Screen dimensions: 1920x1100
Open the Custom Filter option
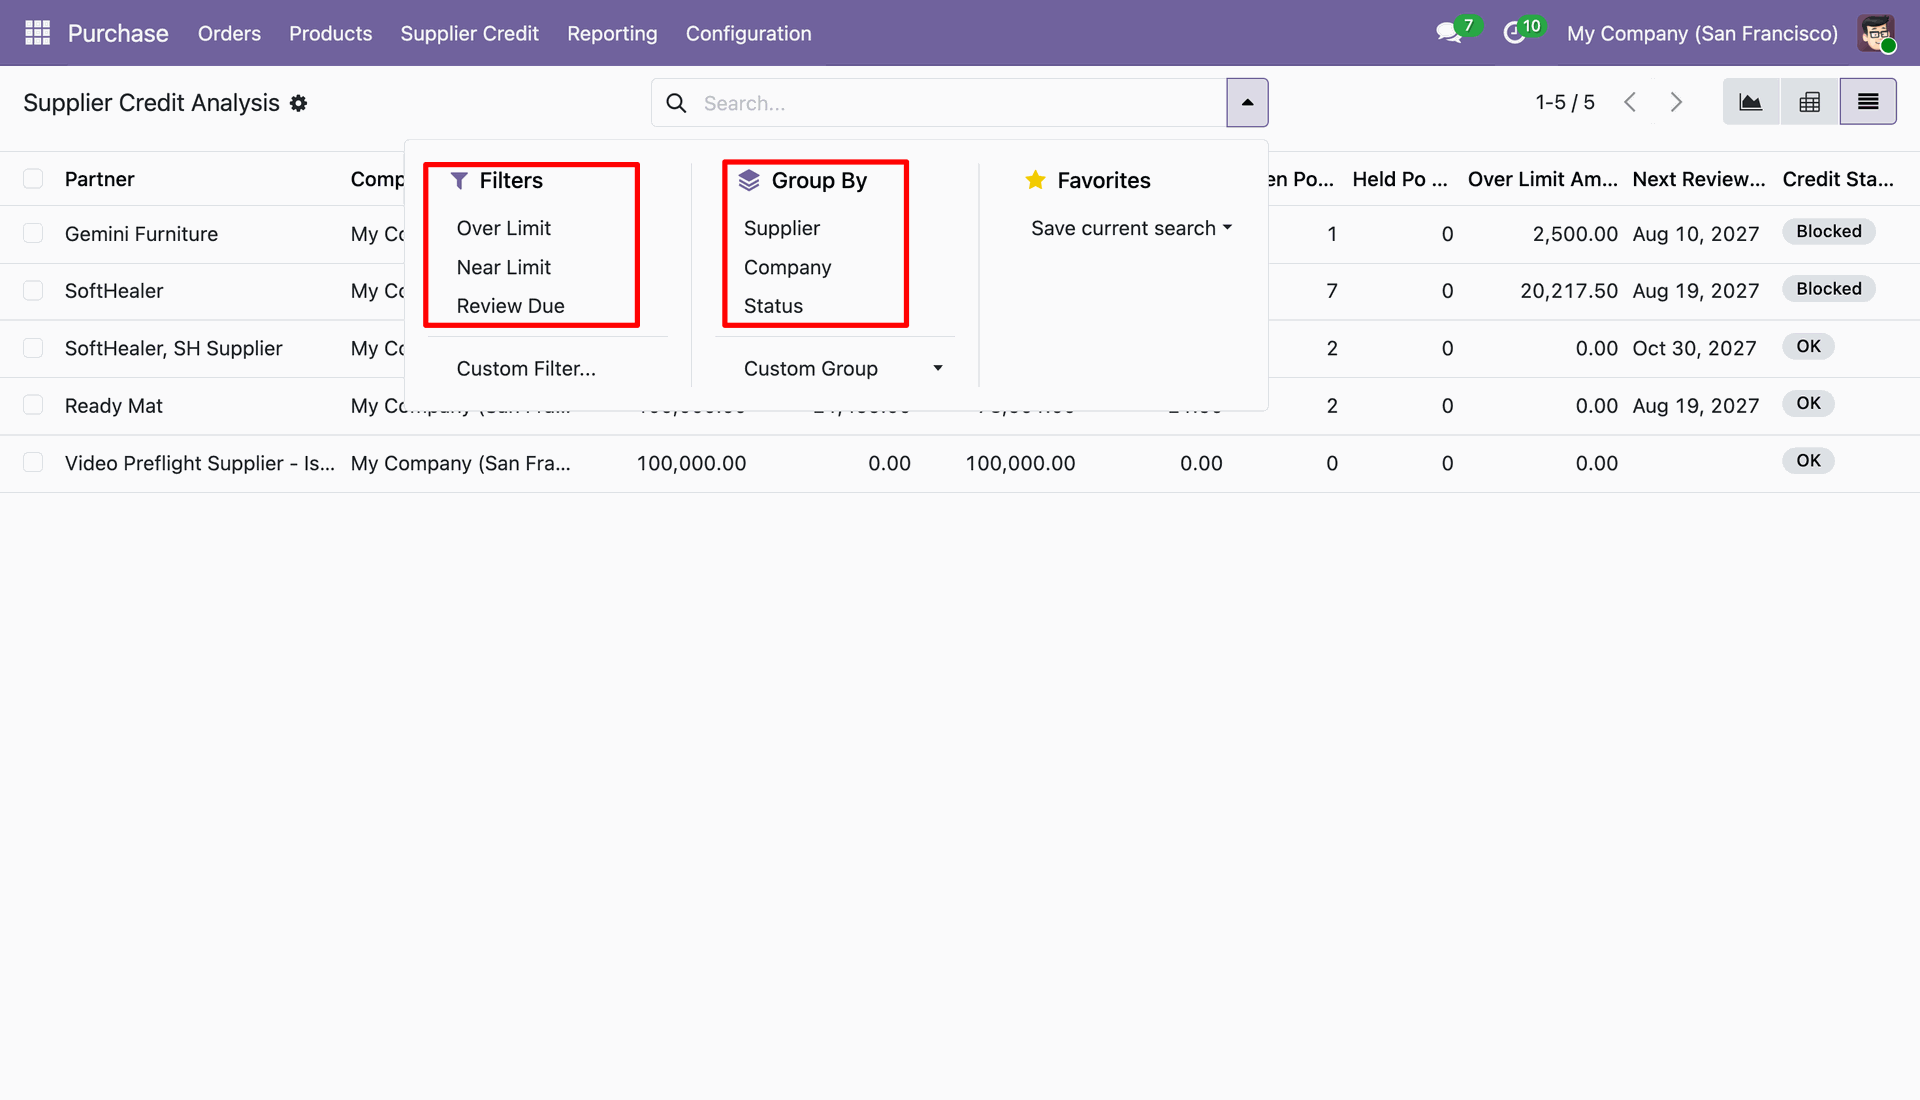coord(526,368)
